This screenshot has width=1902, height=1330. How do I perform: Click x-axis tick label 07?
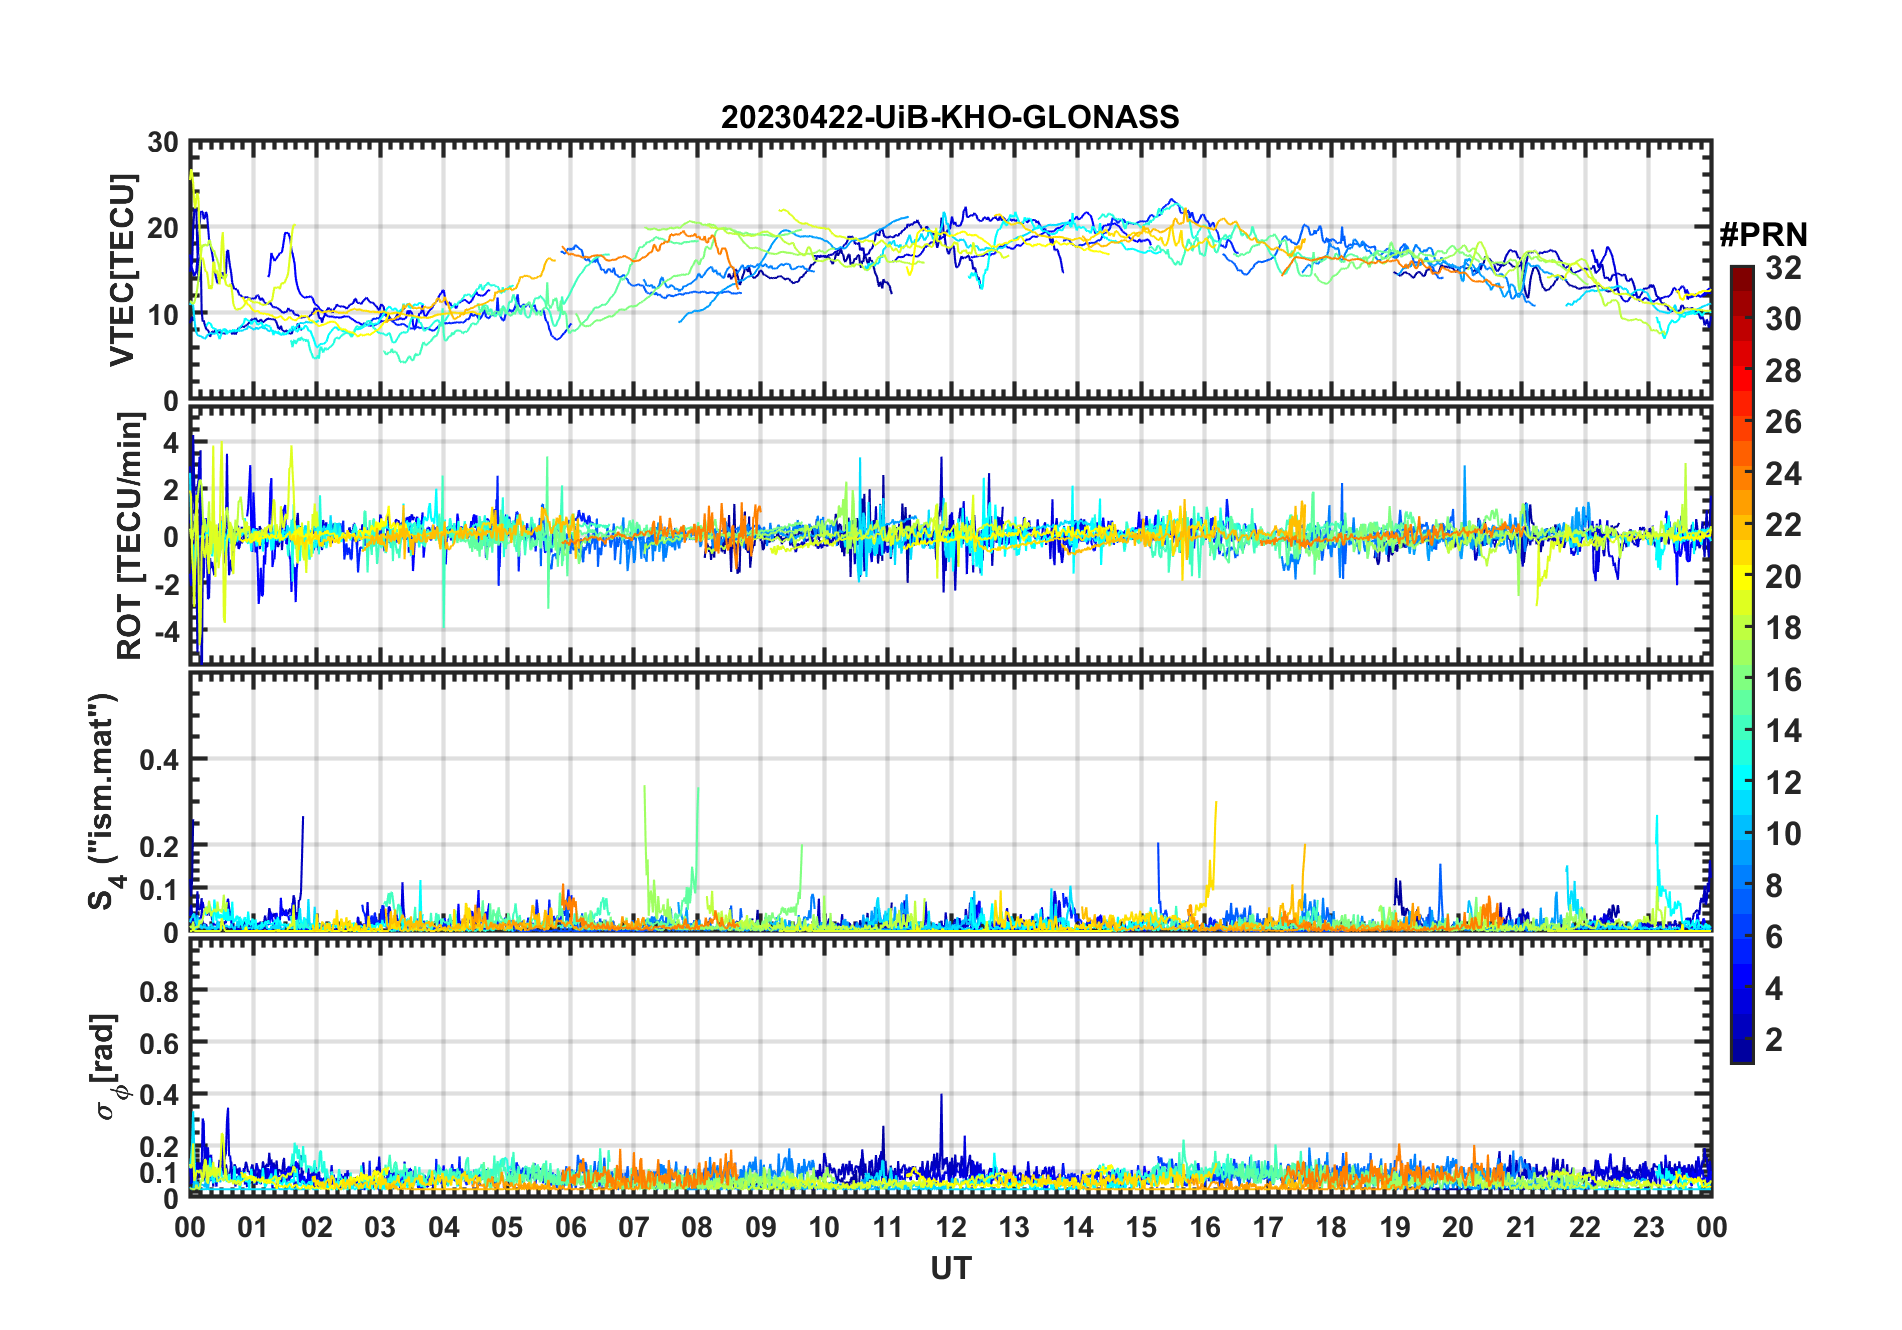pyautogui.click(x=634, y=1227)
